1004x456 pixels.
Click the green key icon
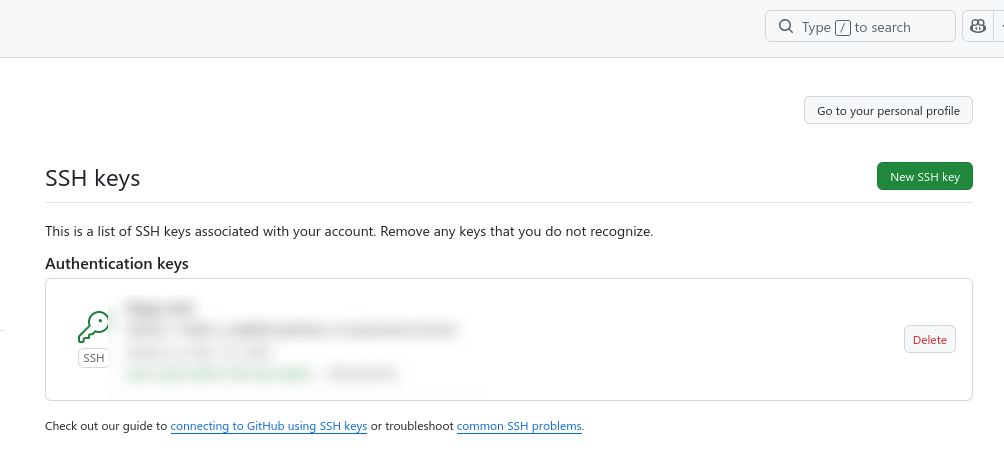(x=94, y=327)
